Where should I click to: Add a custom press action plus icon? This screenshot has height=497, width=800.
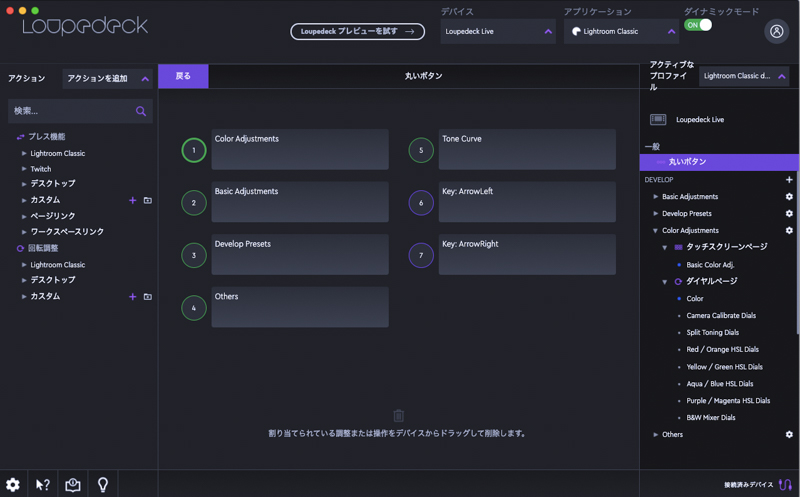pyautogui.click(x=133, y=200)
